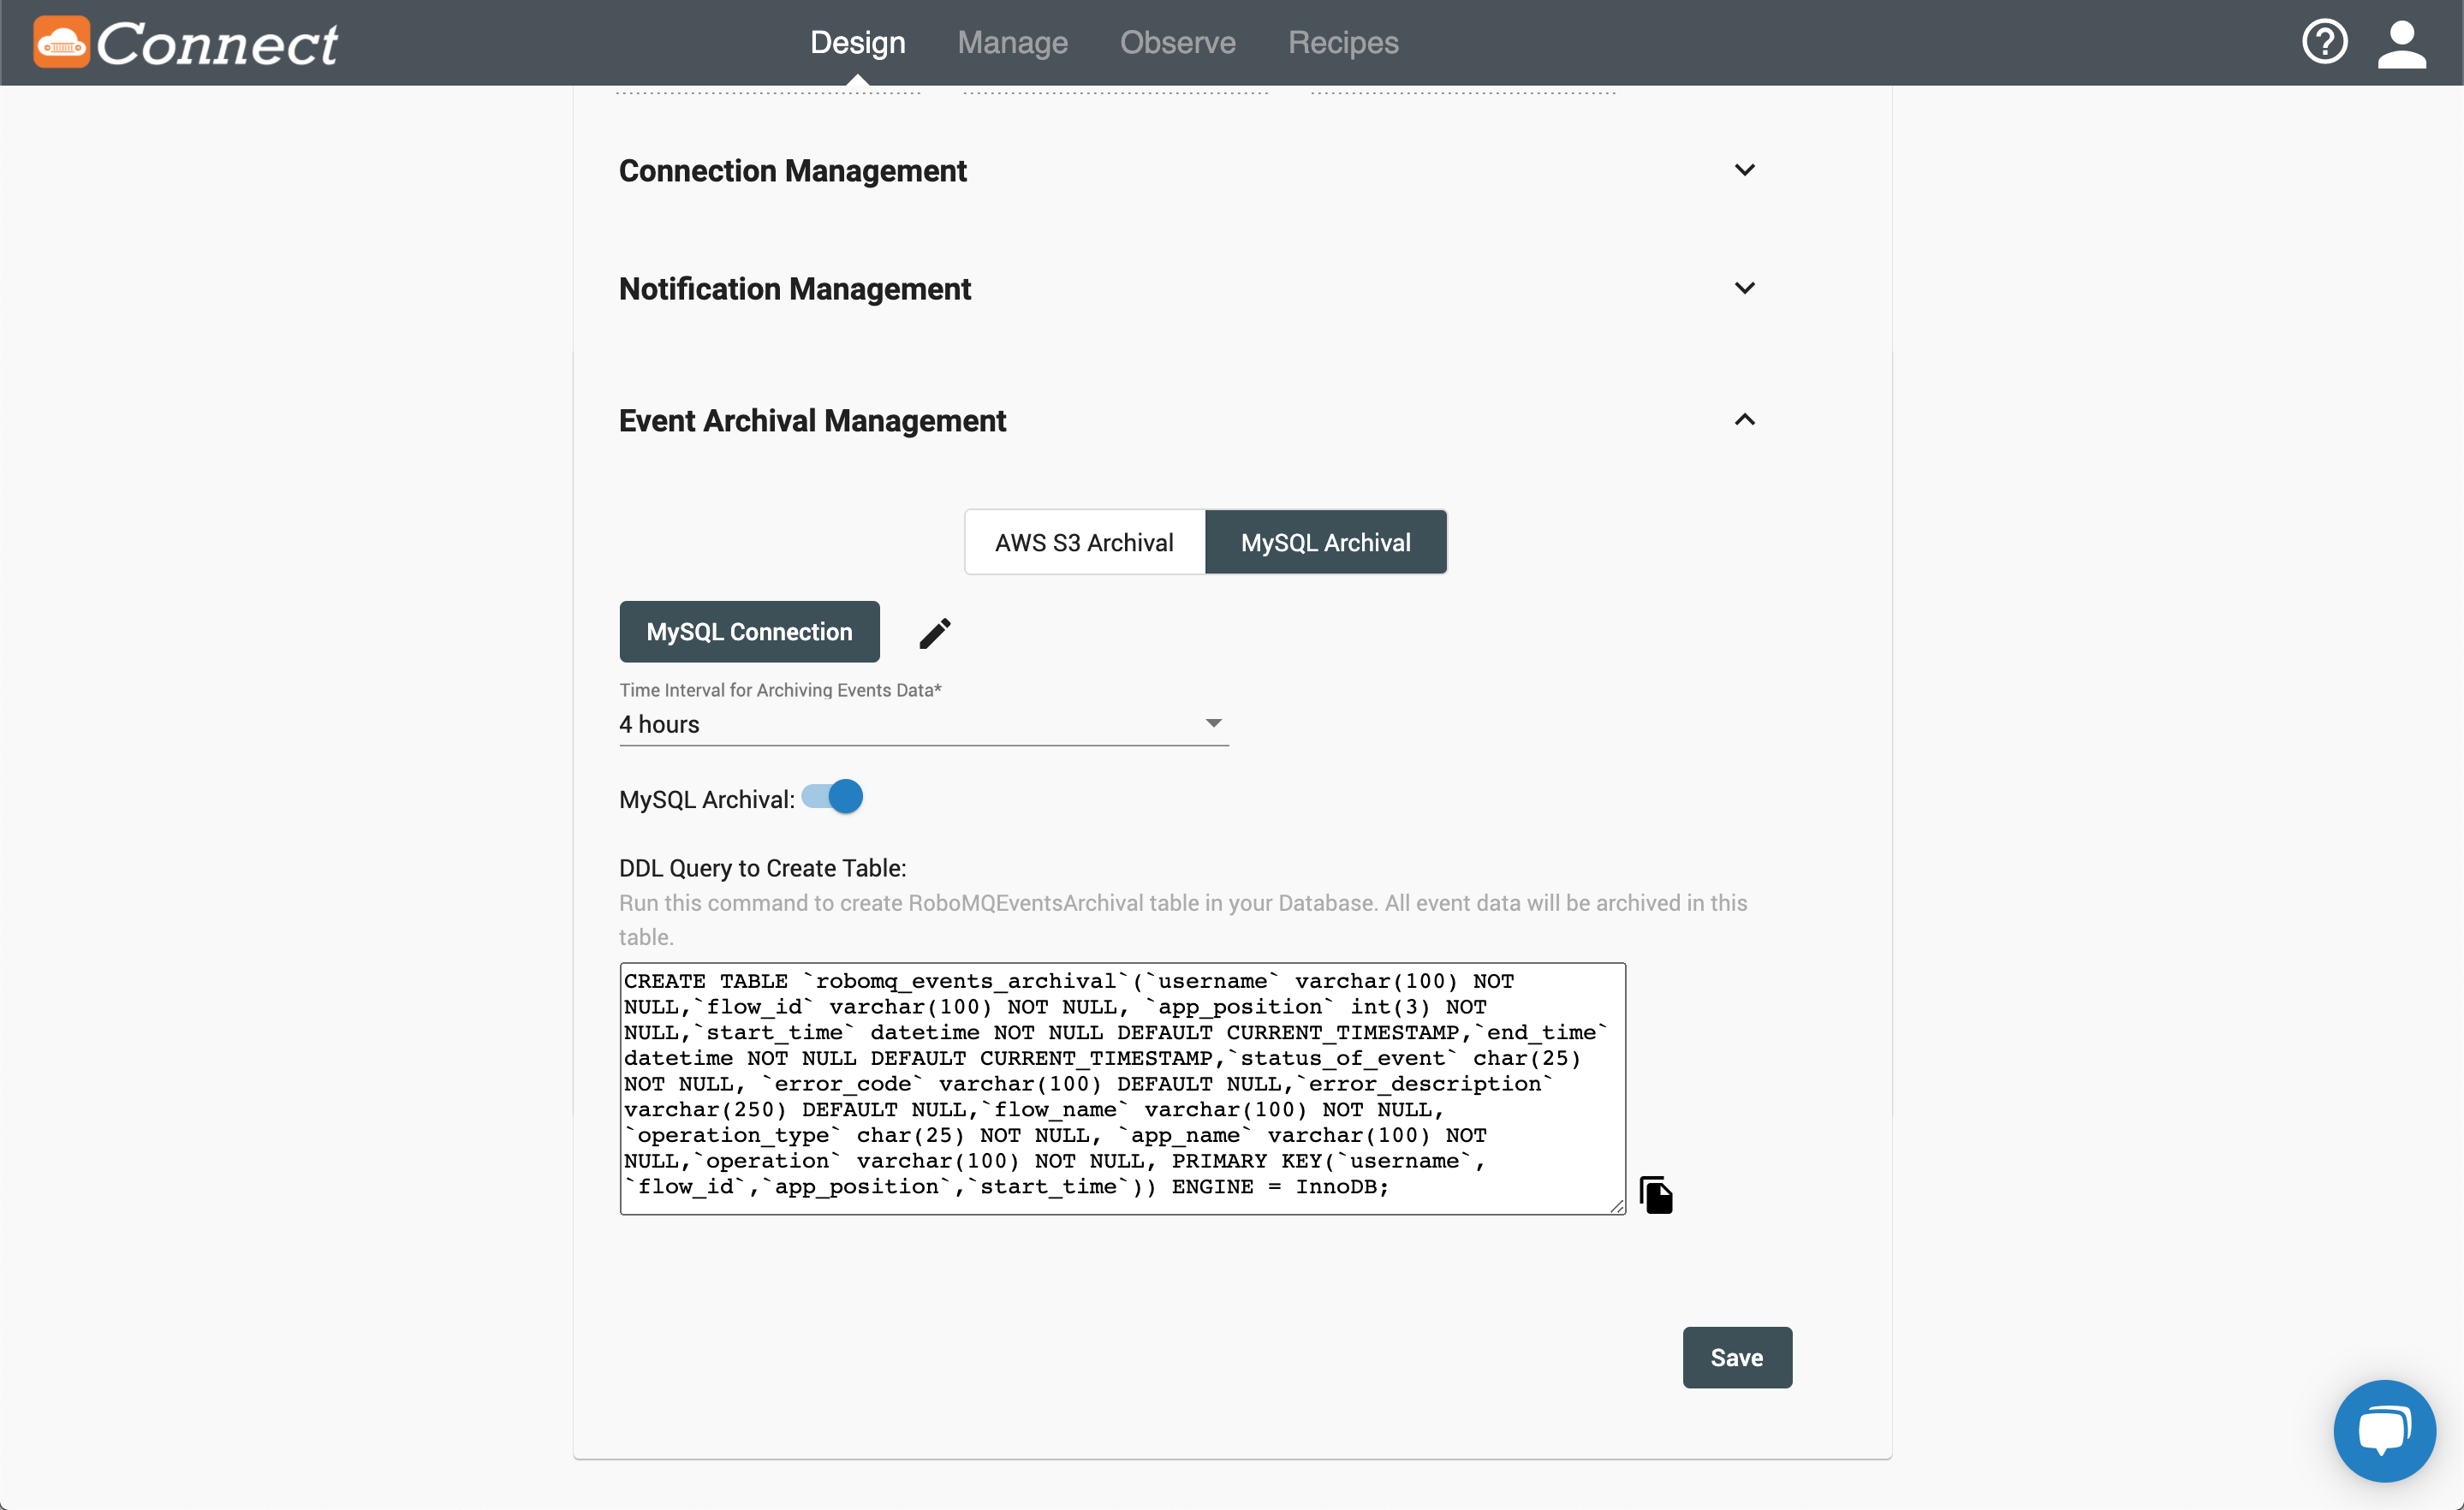This screenshot has height=1510, width=2464.
Task: Navigate to the Observe menu item
Action: tap(1174, 42)
